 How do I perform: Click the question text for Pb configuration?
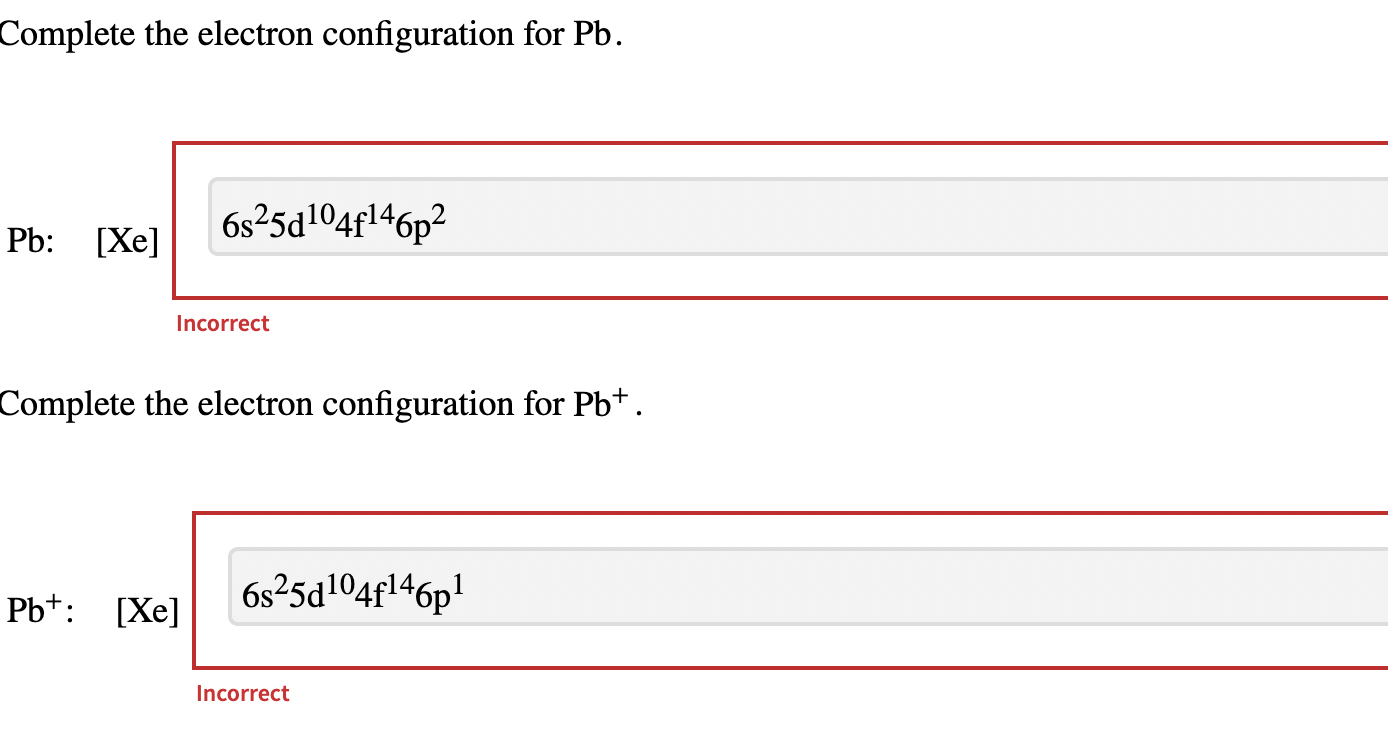click(x=300, y=33)
